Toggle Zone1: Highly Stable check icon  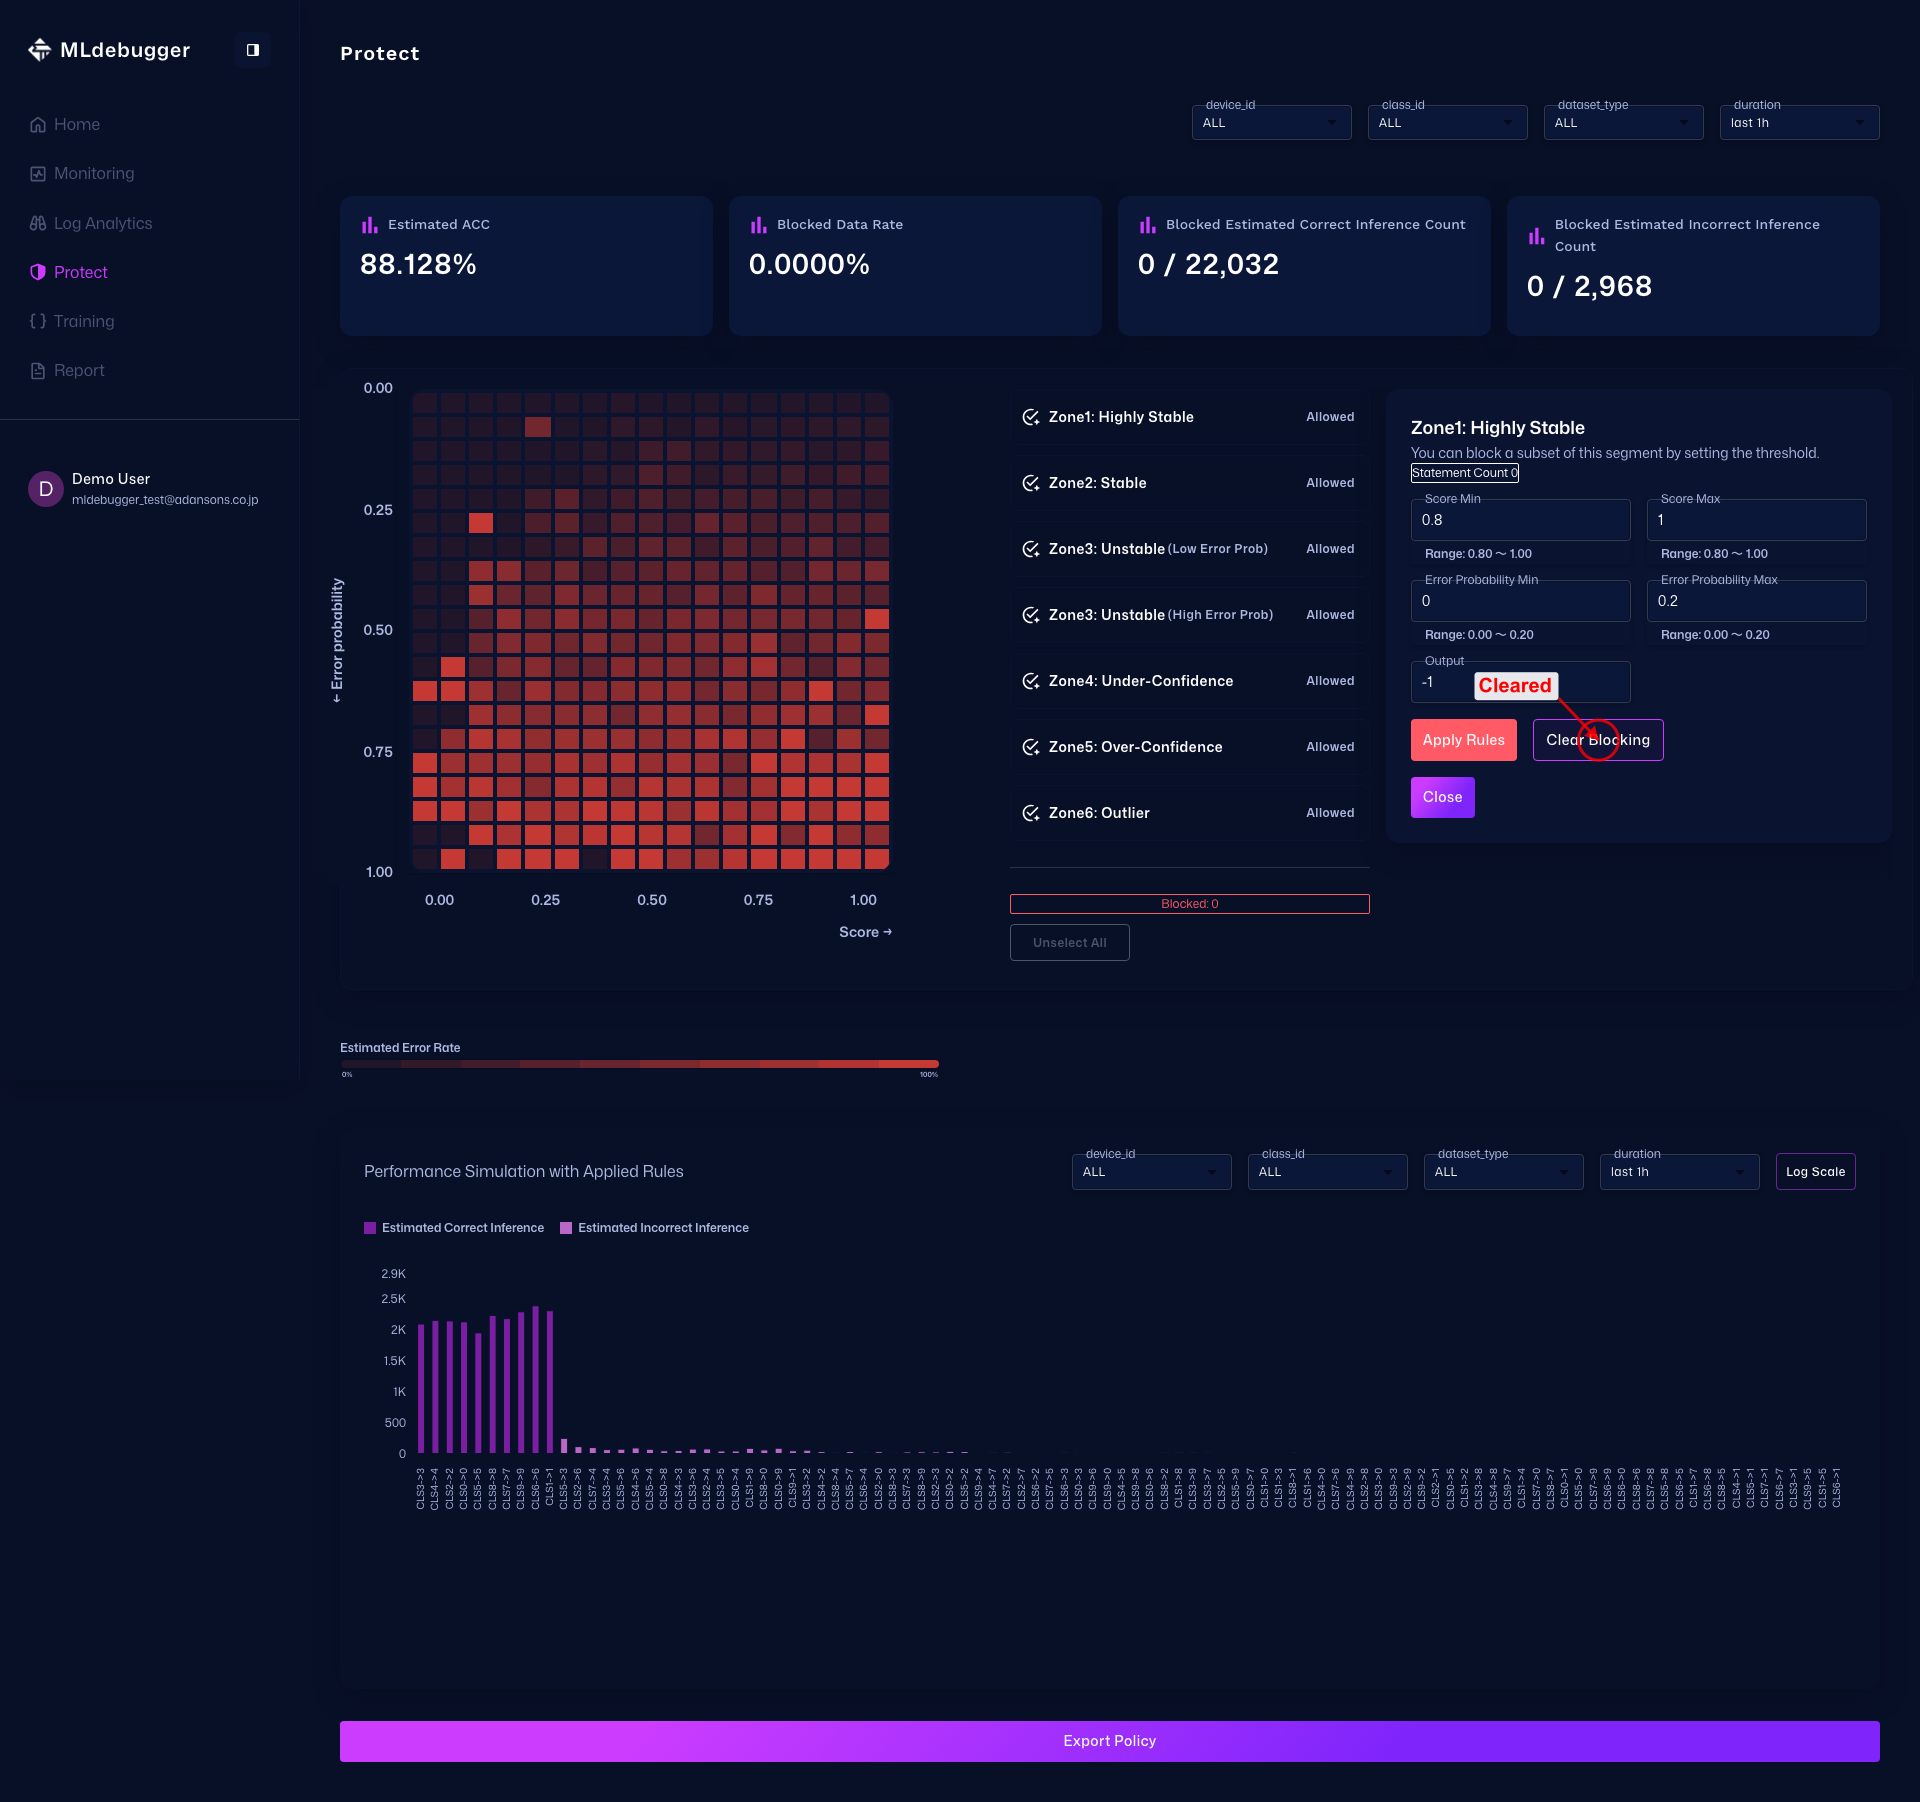click(x=1030, y=417)
